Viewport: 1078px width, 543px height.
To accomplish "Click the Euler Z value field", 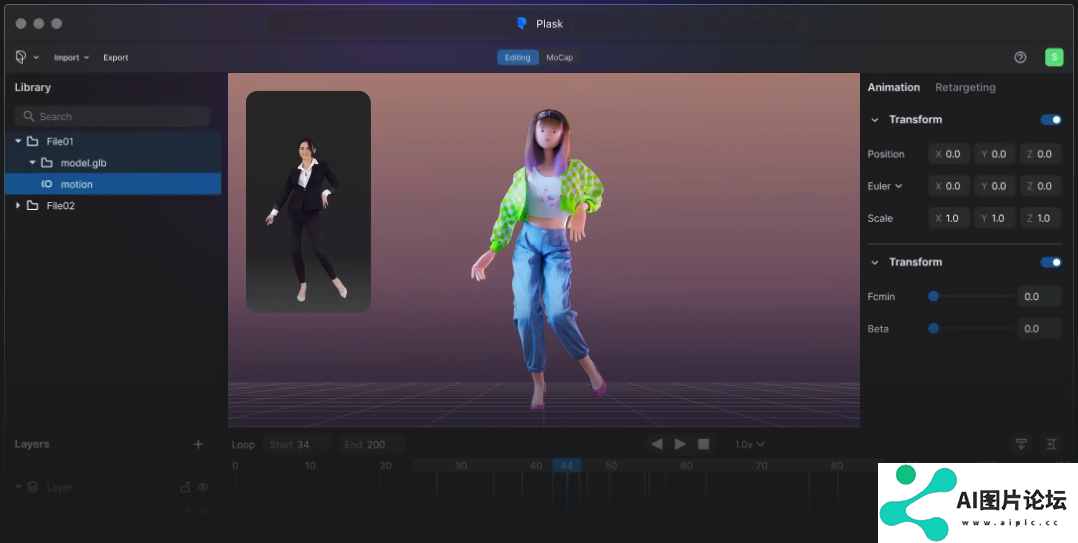I will click(x=1040, y=186).
